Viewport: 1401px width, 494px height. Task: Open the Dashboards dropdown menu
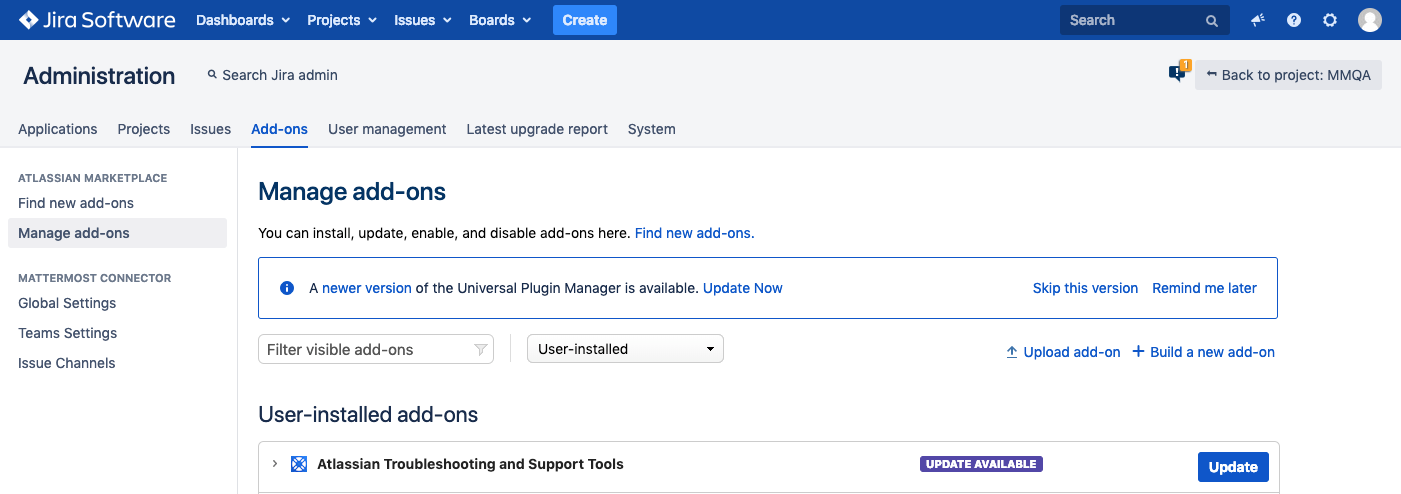243,20
